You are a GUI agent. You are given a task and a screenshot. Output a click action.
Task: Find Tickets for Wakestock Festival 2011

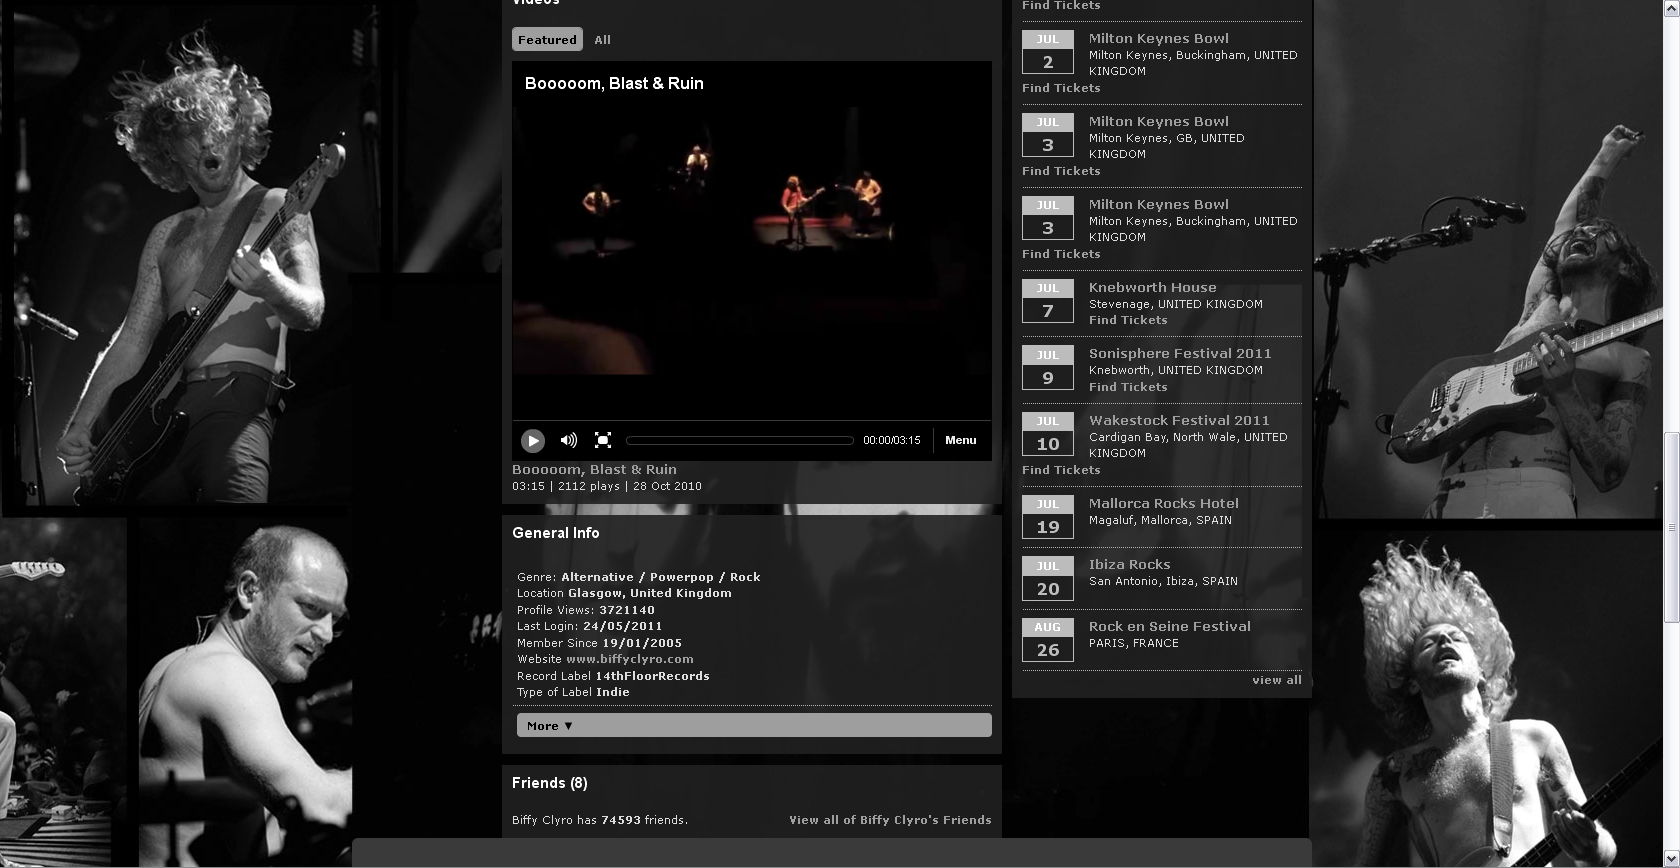(1061, 470)
